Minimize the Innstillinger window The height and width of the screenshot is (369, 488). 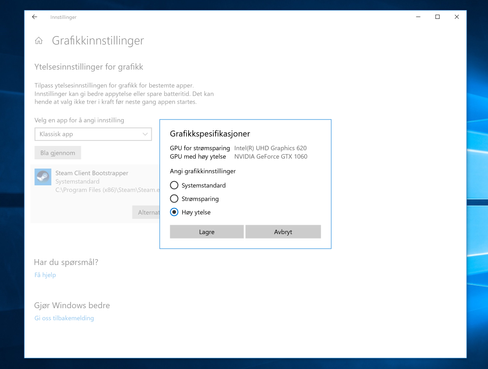click(x=418, y=17)
